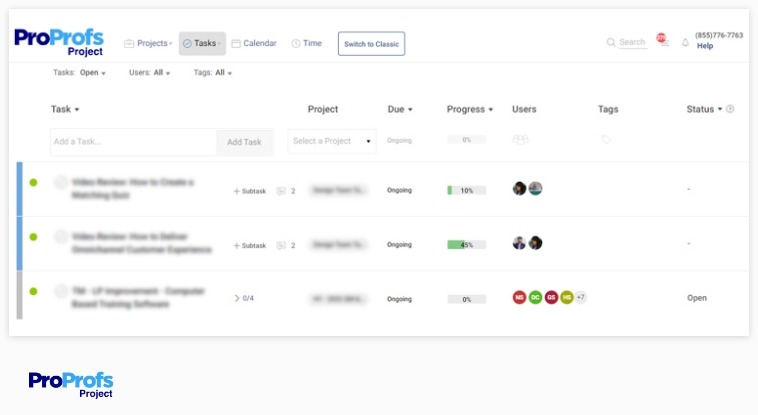Viewport: 758px width, 415px height.
Task: Click the DC user avatar
Action: click(535, 297)
